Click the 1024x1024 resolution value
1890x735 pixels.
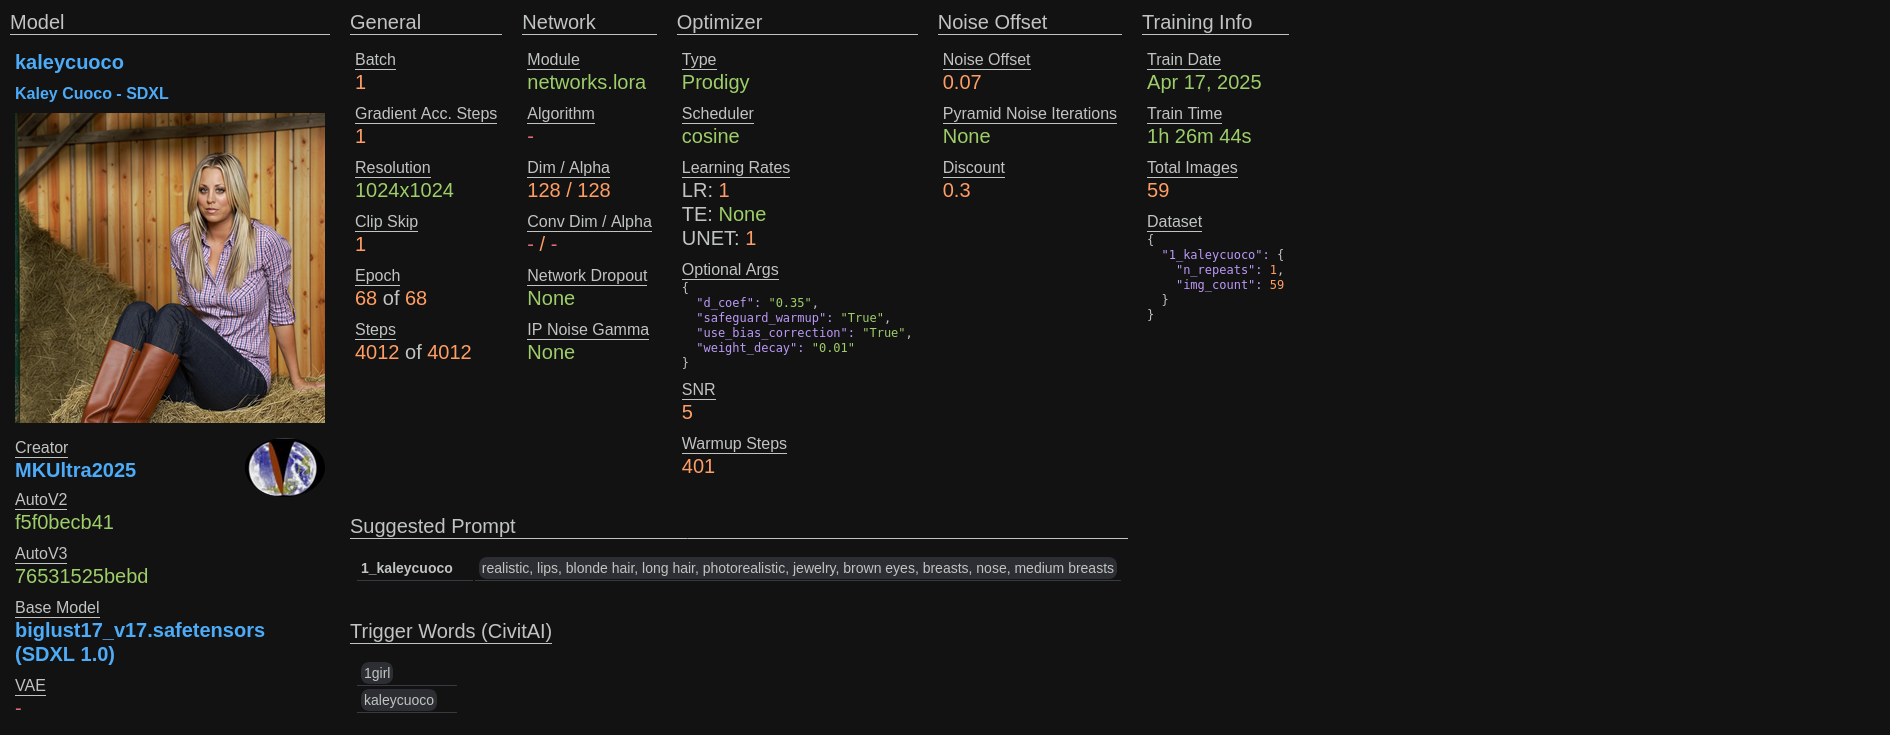(404, 190)
